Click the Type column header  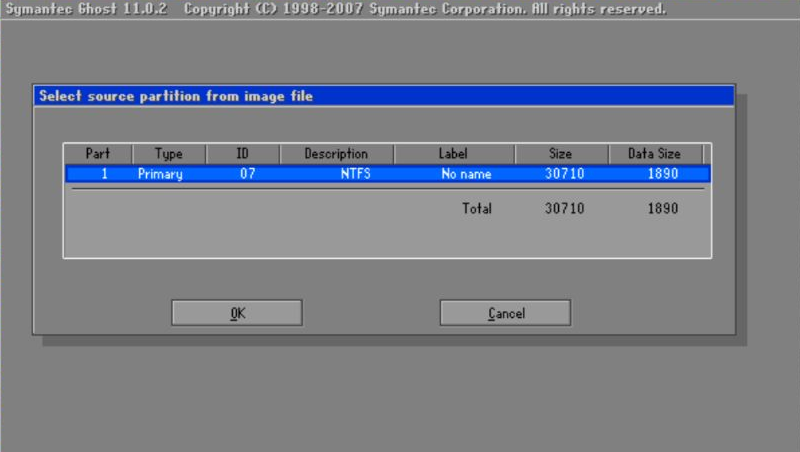169,154
